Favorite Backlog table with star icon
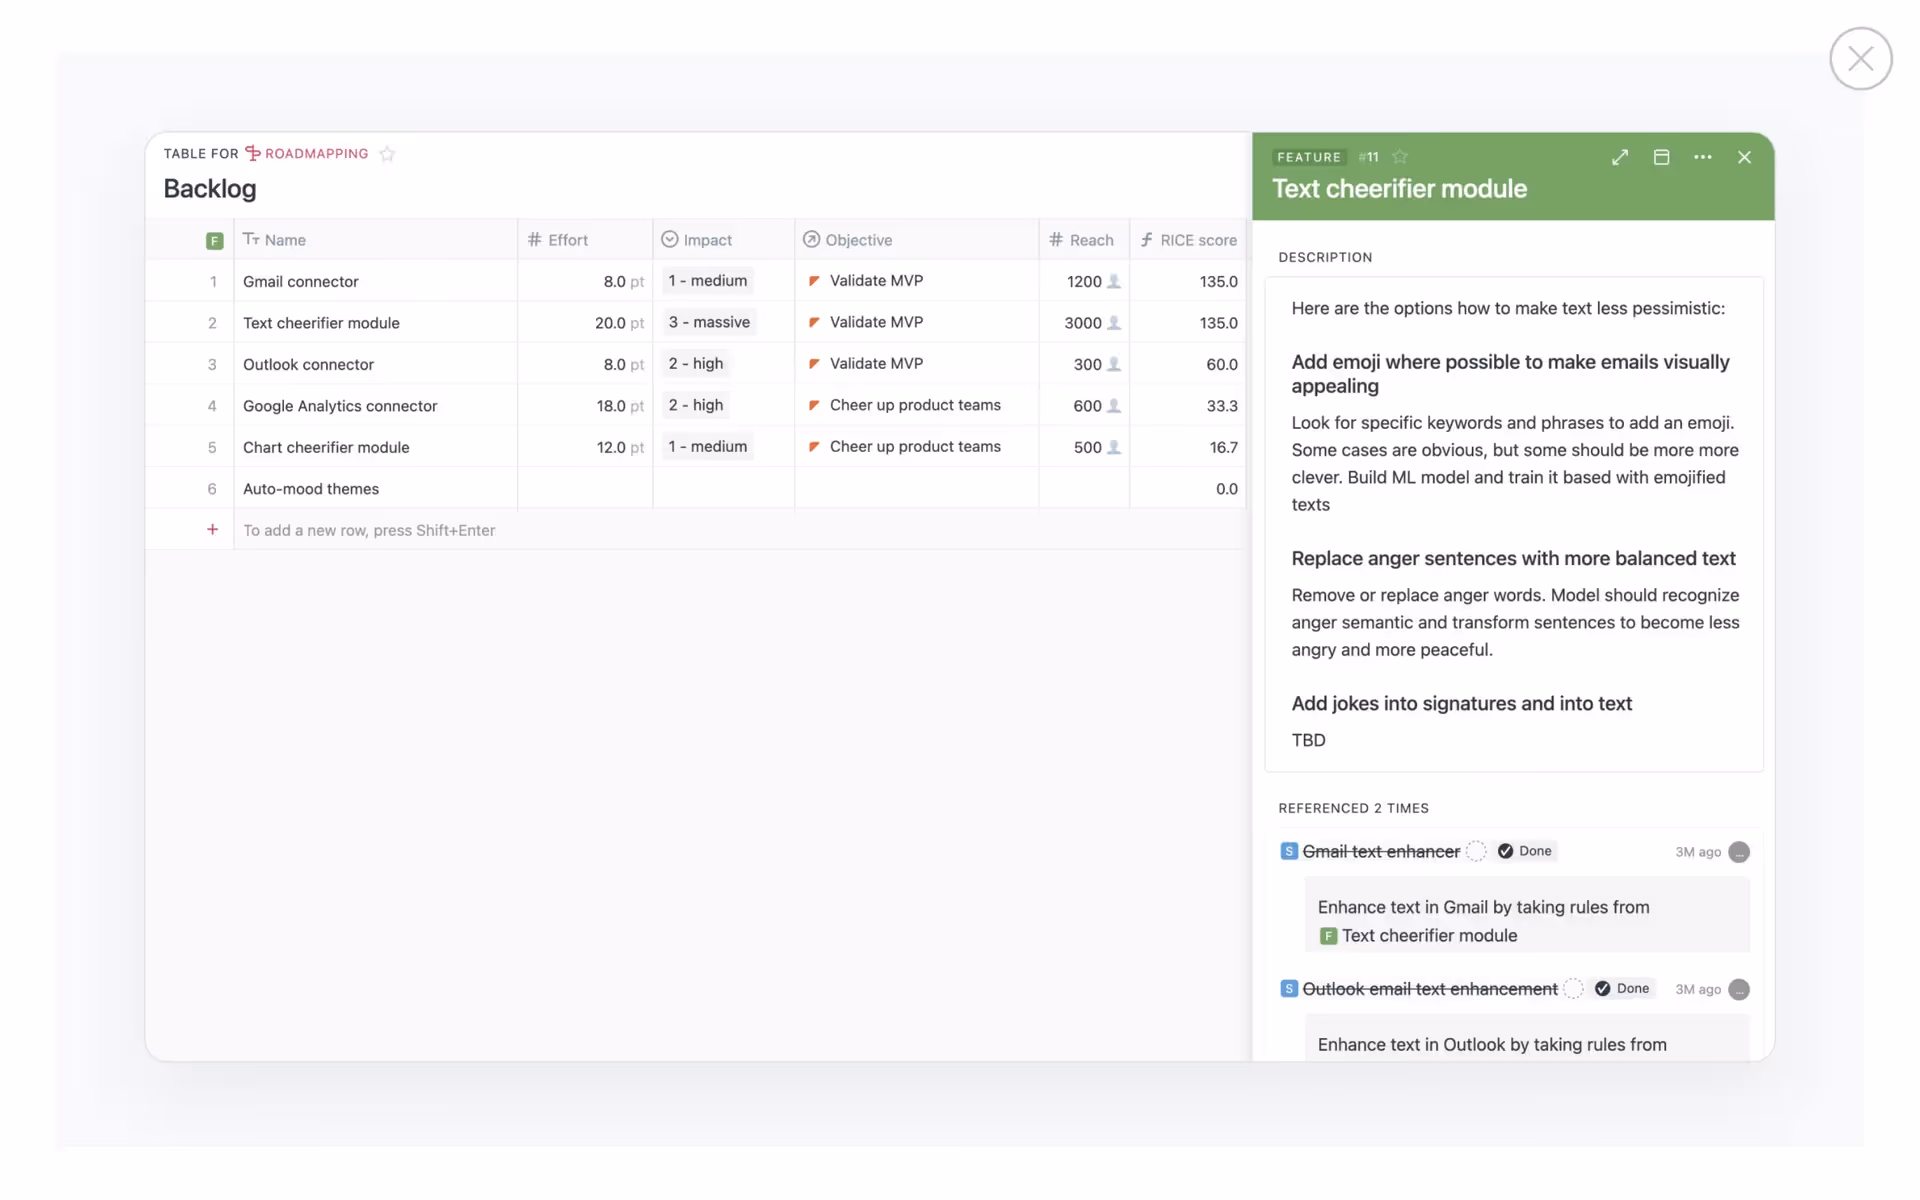Viewport: 1920px width, 1200px height. [x=387, y=154]
